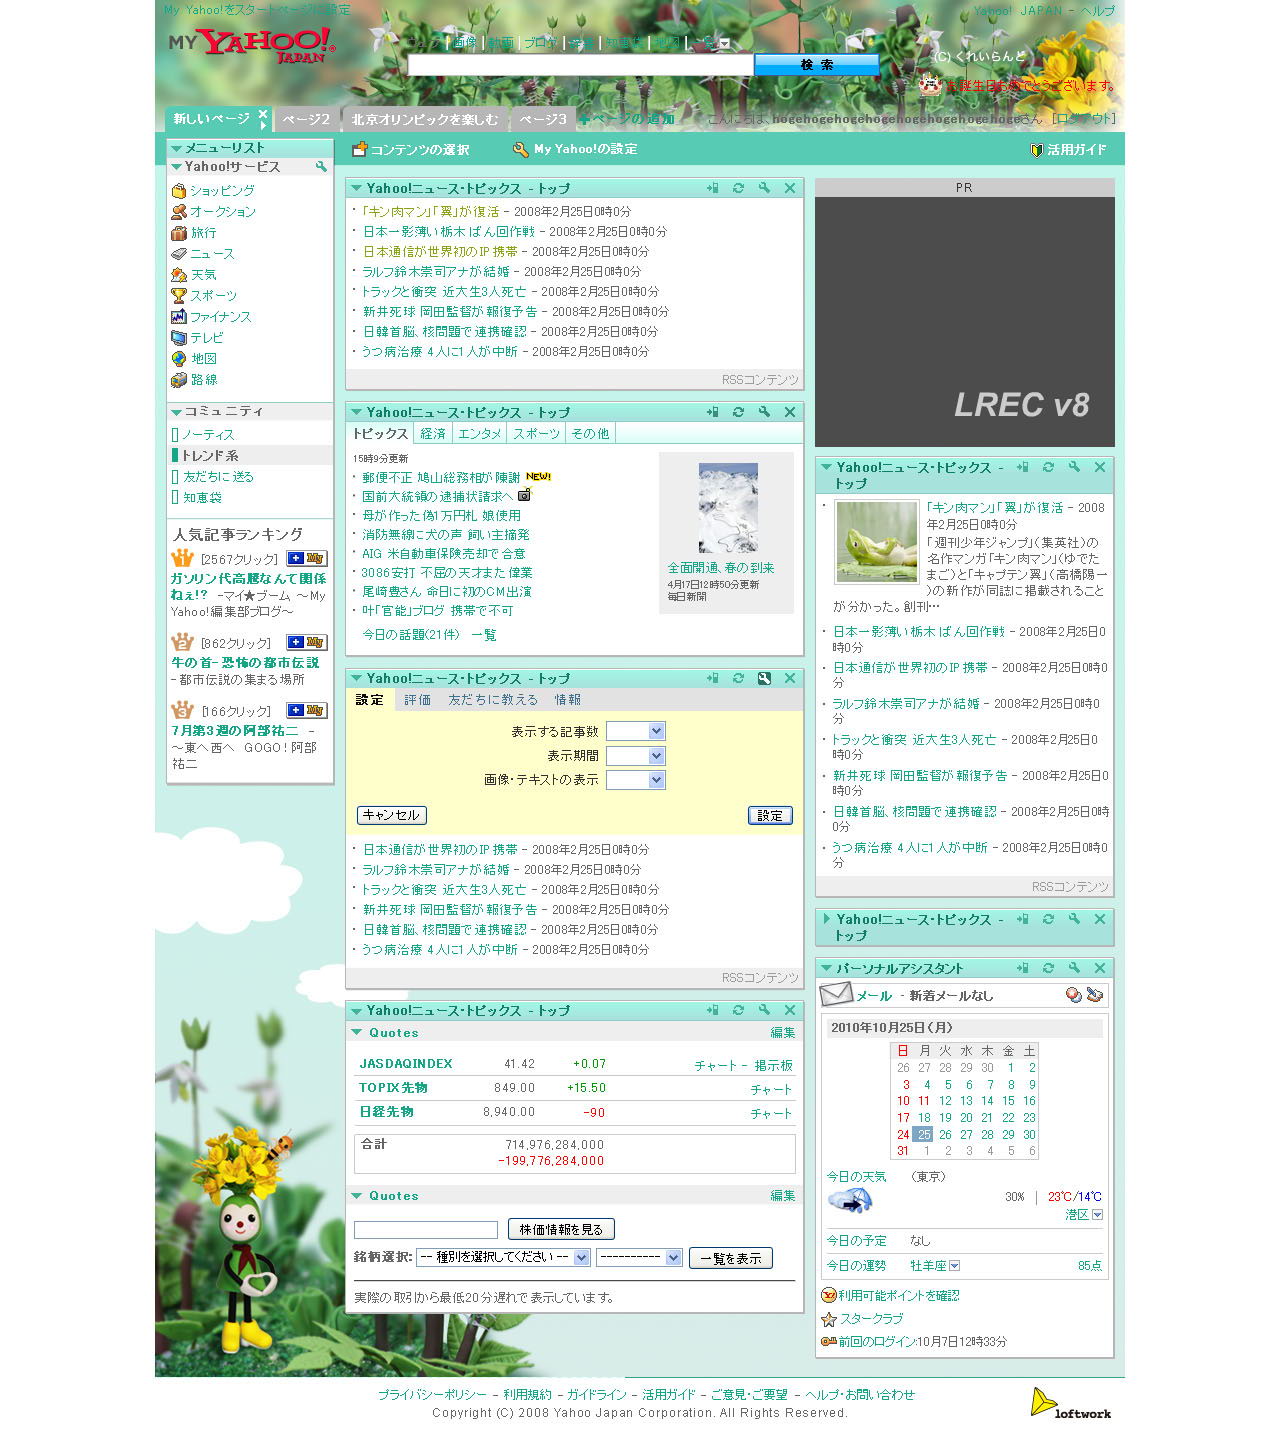Click the キャンセル button

pos(392,815)
